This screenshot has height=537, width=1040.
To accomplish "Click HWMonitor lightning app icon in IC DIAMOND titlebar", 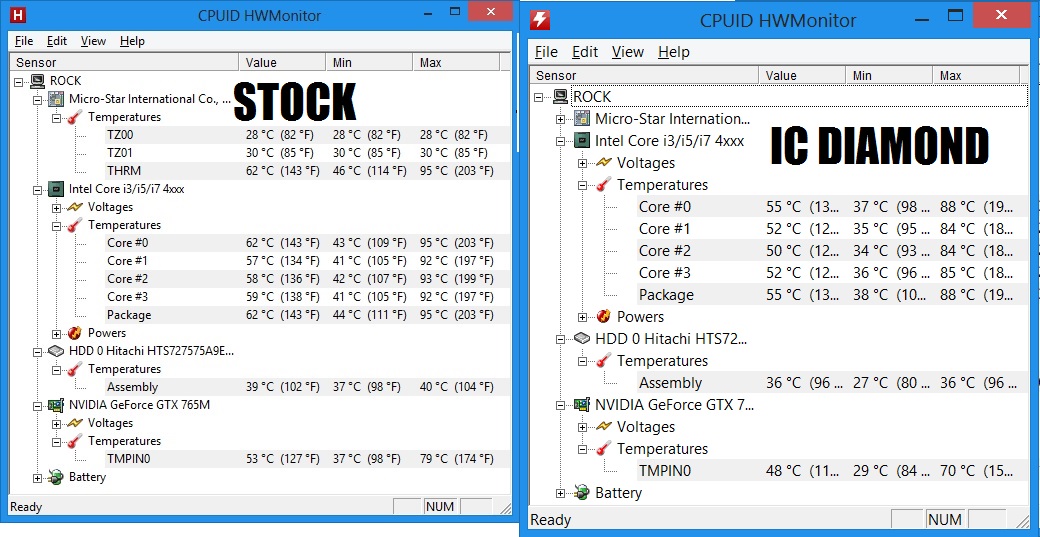I will pyautogui.click(x=540, y=20).
